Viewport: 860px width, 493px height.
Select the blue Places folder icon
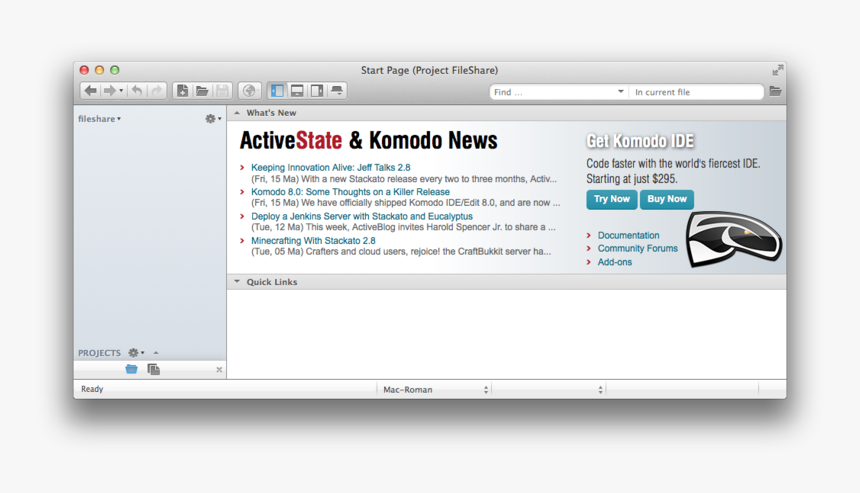pyautogui.click(x=131, y=369)
